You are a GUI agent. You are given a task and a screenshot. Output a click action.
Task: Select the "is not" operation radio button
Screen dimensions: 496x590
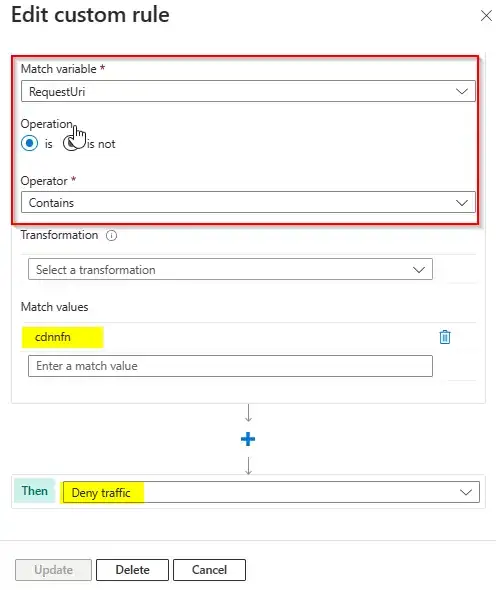pos(71,143)
